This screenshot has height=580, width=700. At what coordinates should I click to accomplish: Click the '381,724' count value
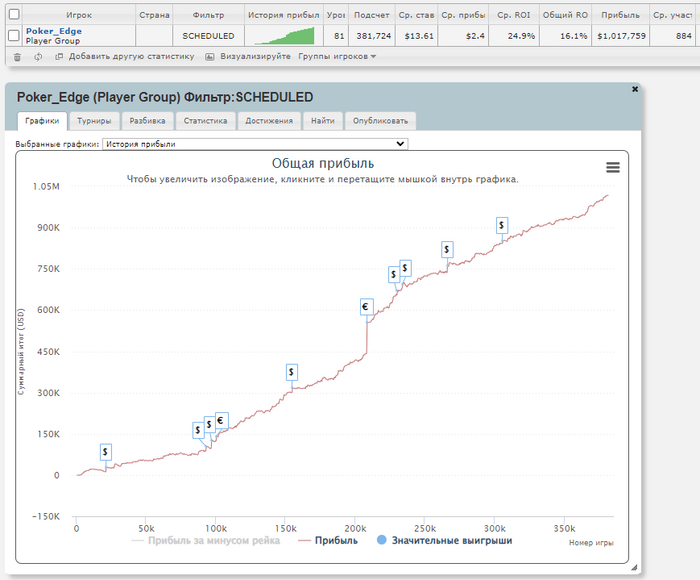click(374, 36)
